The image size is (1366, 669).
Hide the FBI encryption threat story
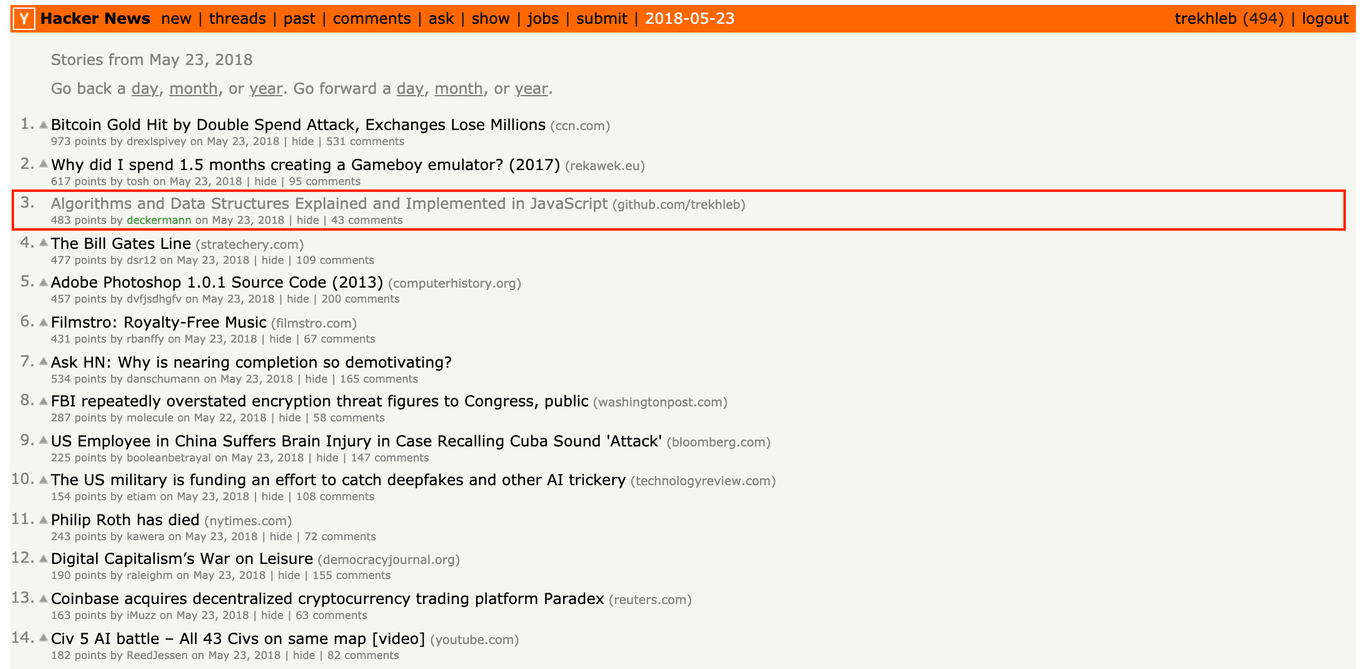pos(290,418)
